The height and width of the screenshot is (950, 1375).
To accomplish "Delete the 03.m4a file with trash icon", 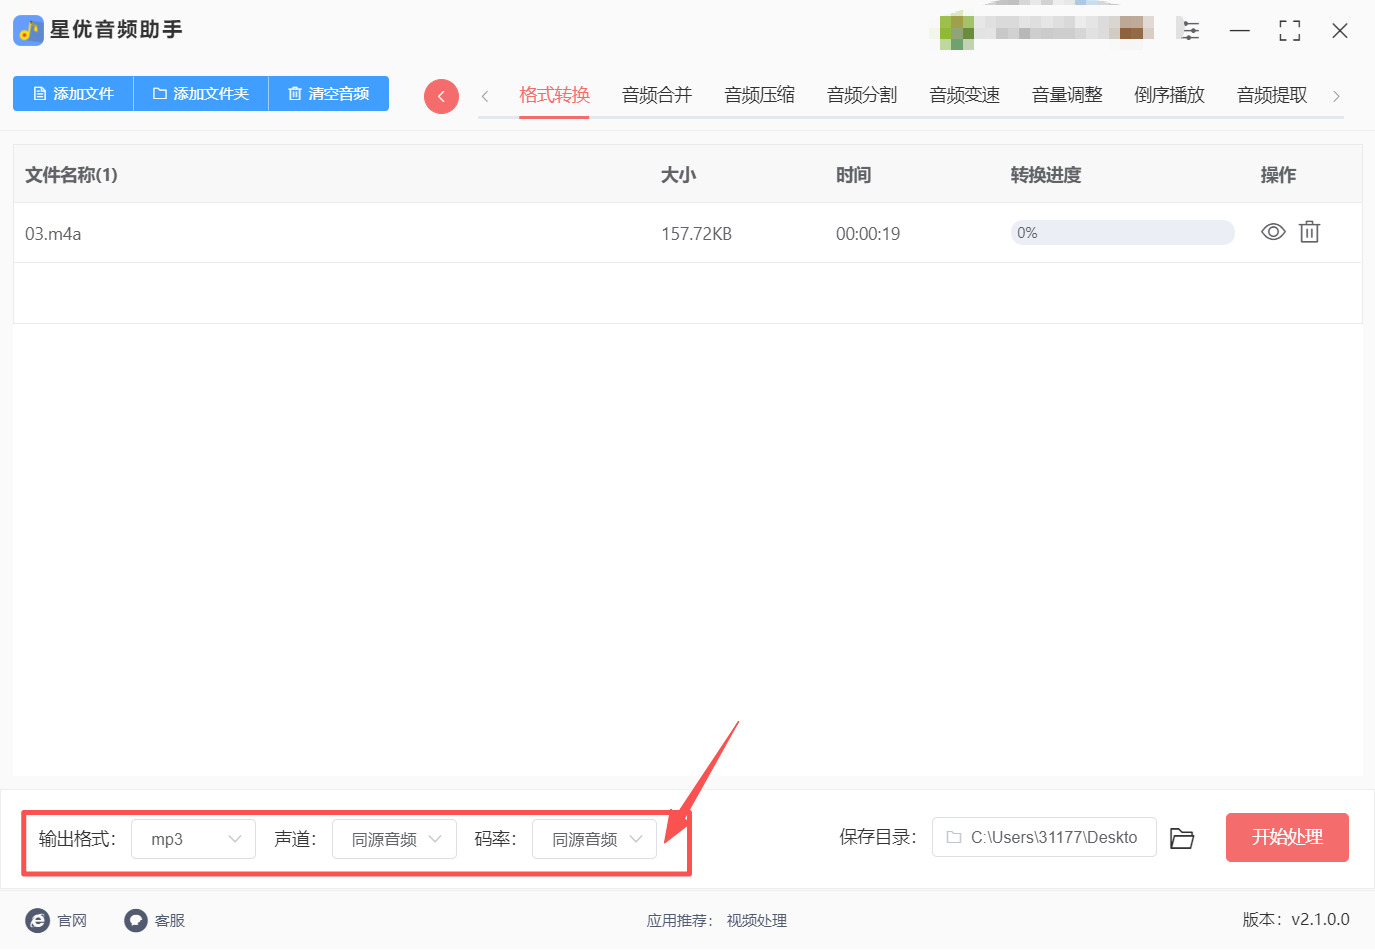I will [1309, 232].
